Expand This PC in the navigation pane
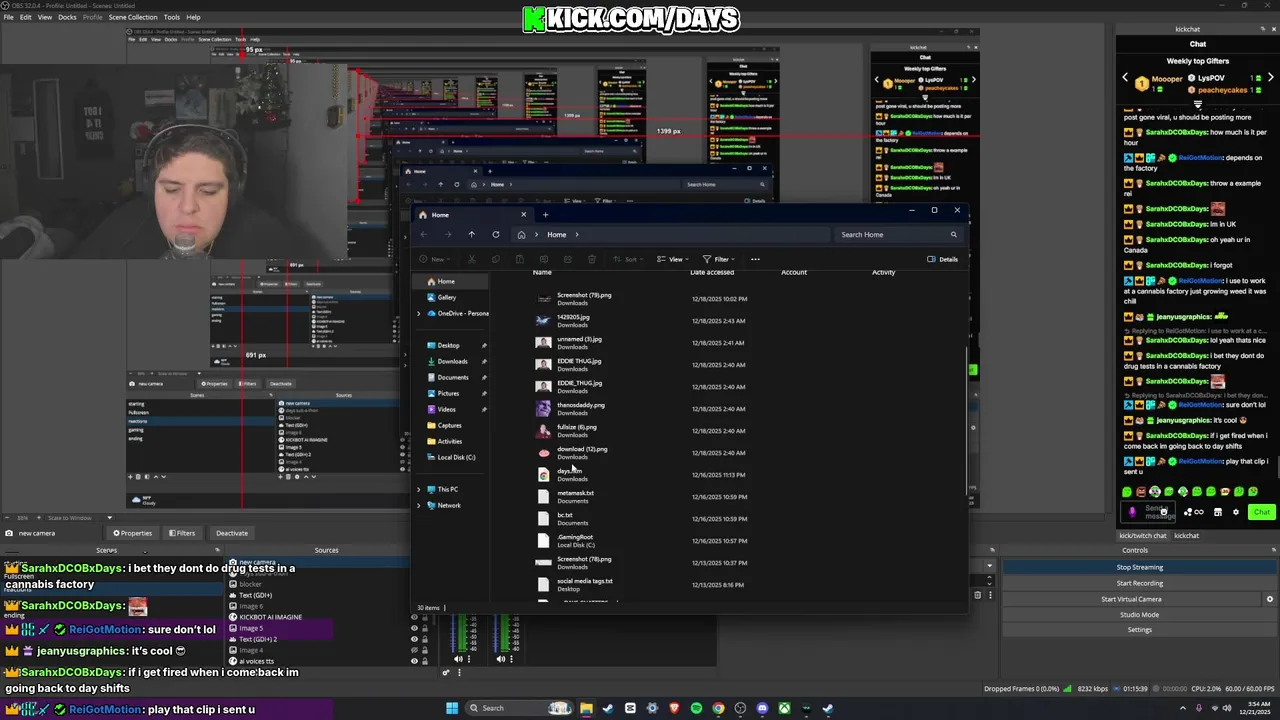Image resolution: width=1280 pixels, height=720 pixels. [x=419, y=489]
